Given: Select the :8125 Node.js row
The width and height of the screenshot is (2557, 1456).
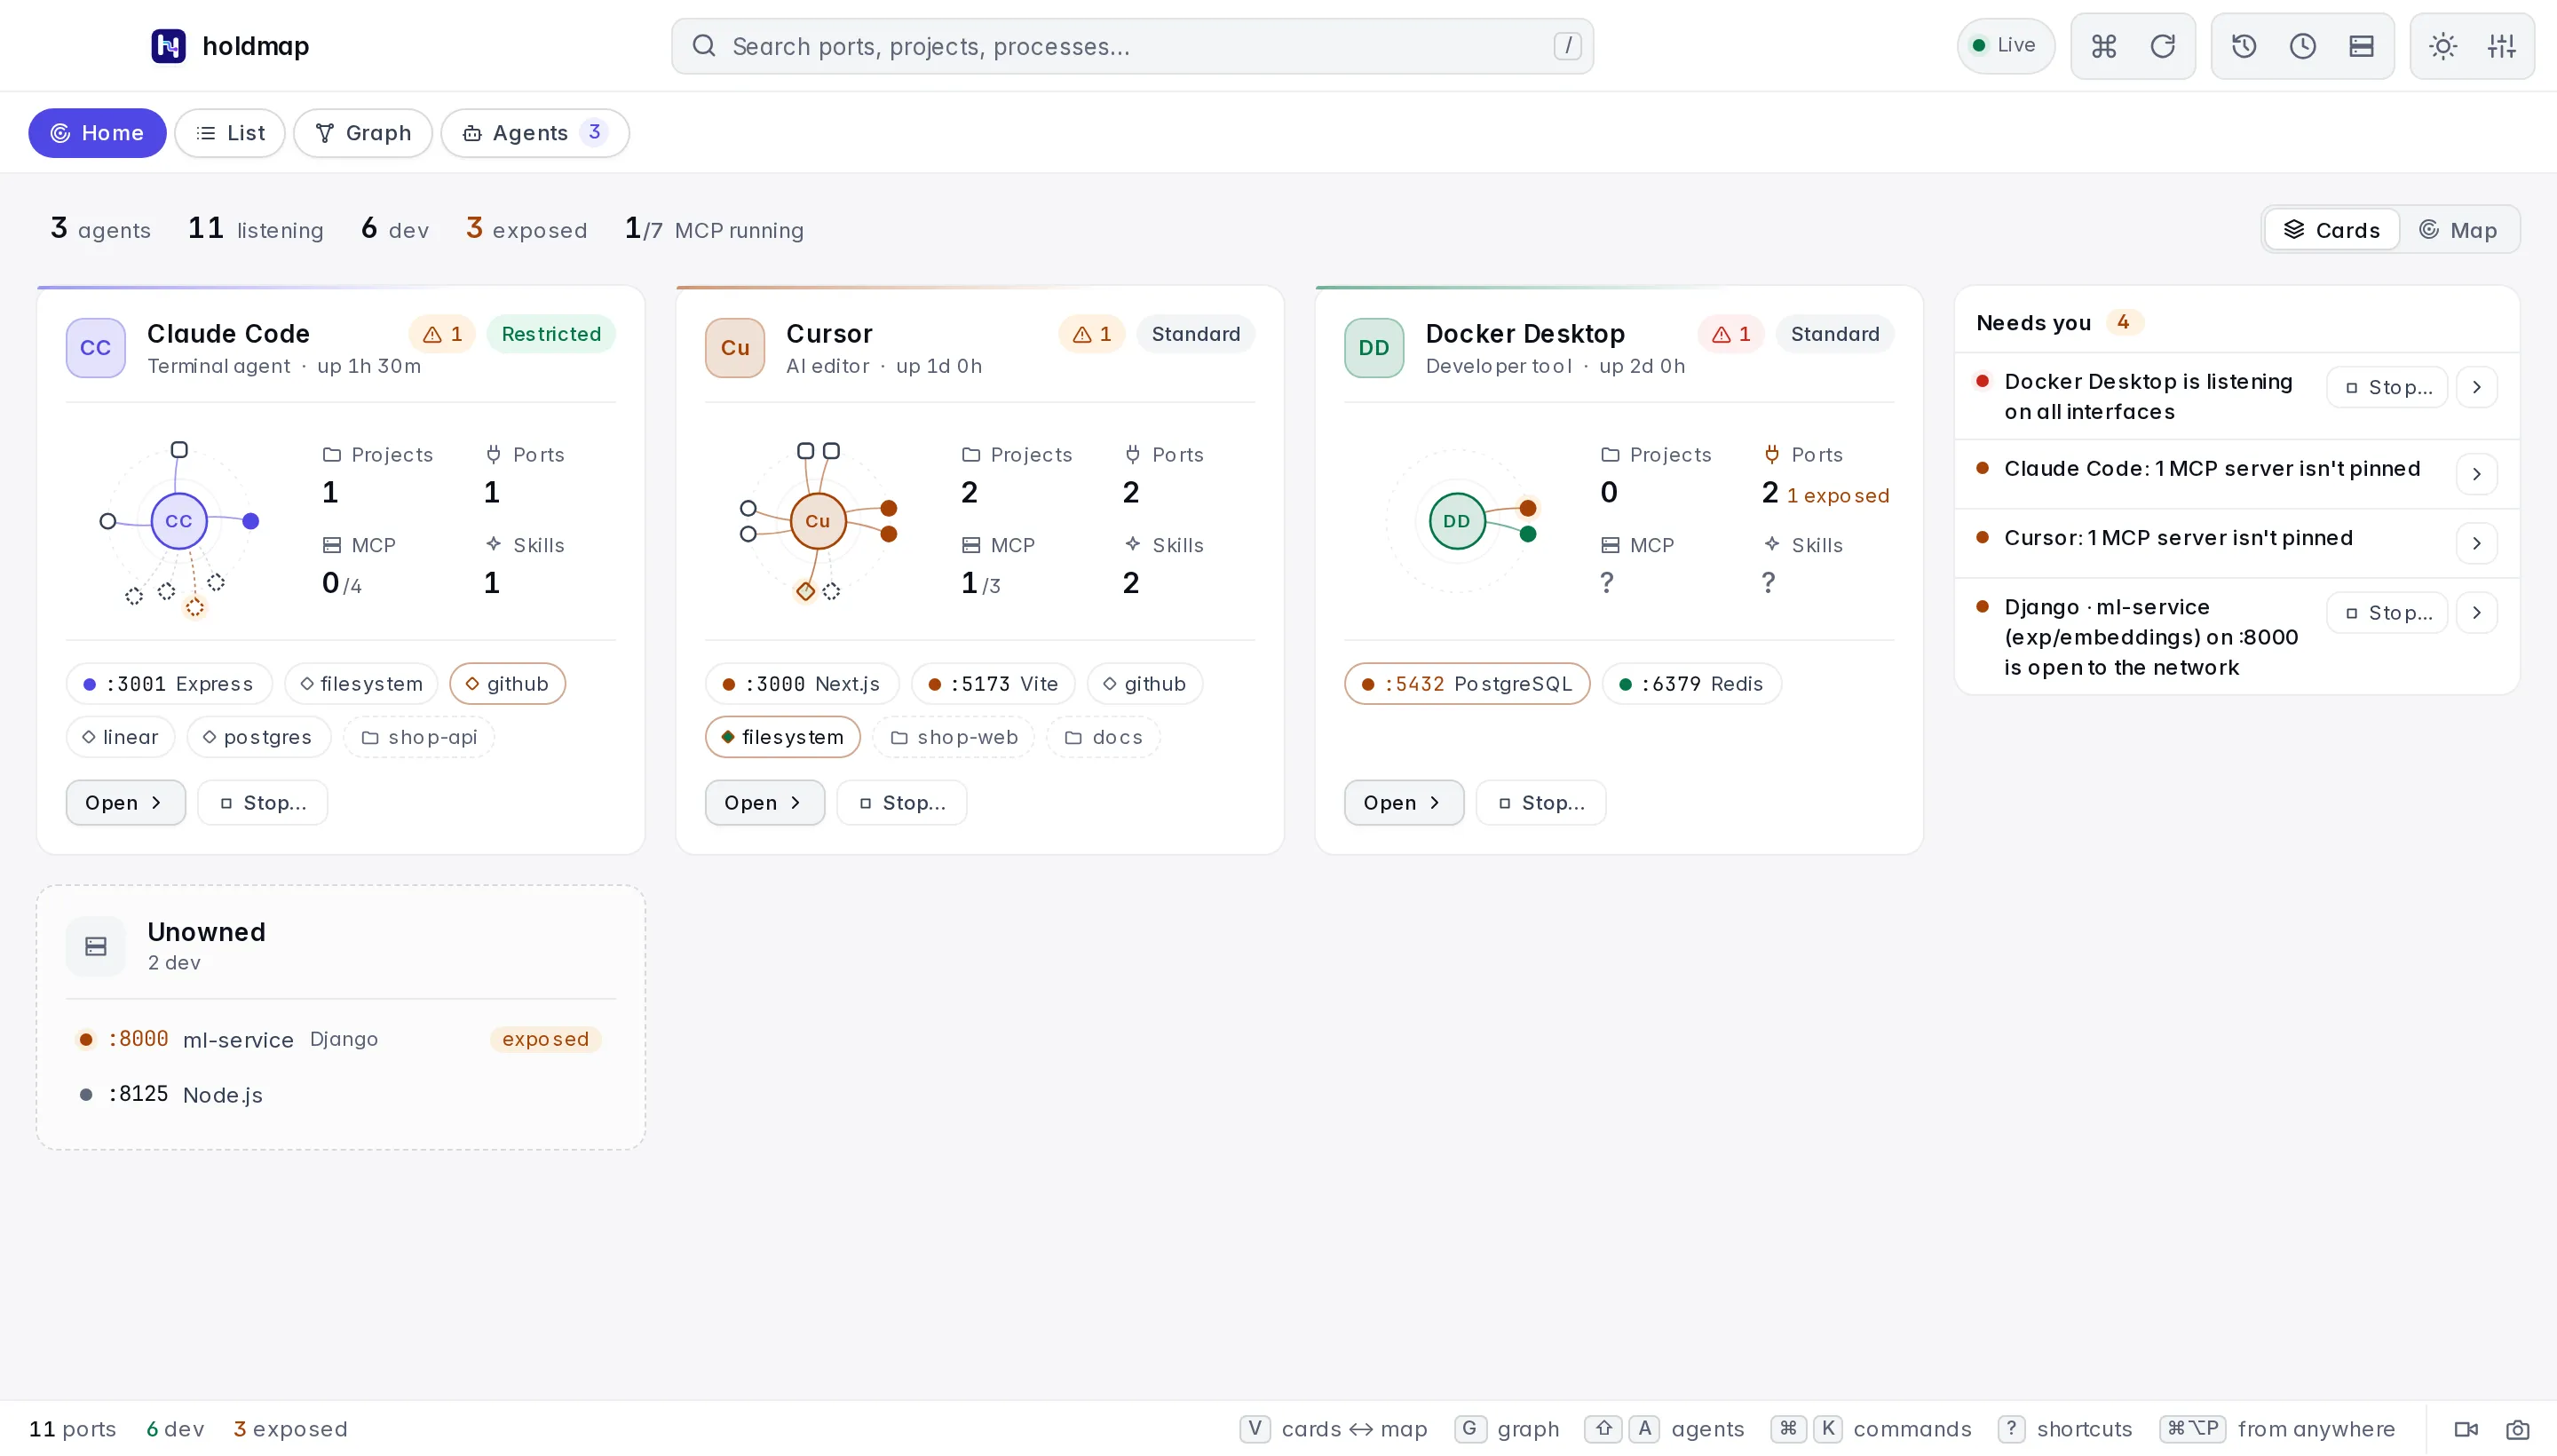Looking at the screenshot, I should (340, 1095).
